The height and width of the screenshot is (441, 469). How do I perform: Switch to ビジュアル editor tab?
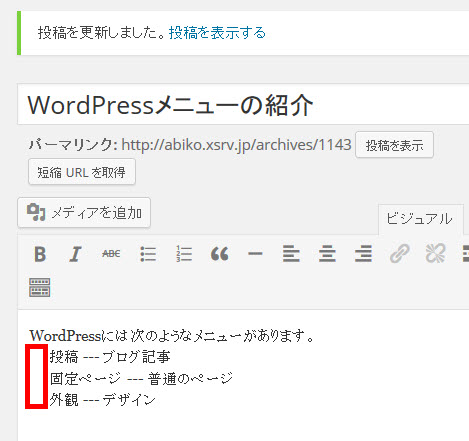(420, 219)
